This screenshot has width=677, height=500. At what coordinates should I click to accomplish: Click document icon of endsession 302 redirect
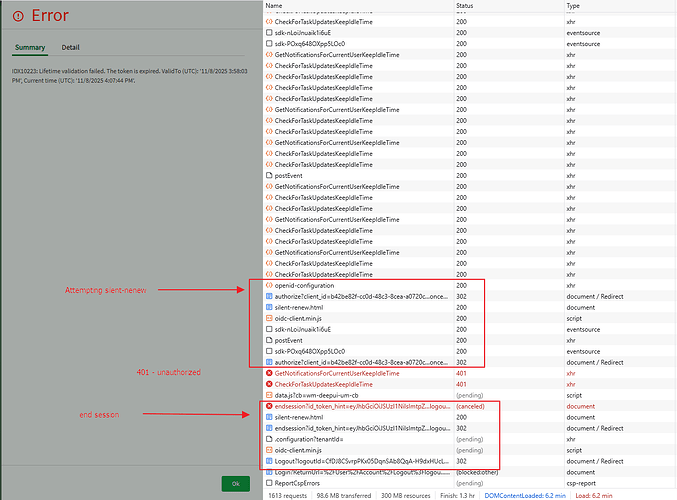point(269,428)
